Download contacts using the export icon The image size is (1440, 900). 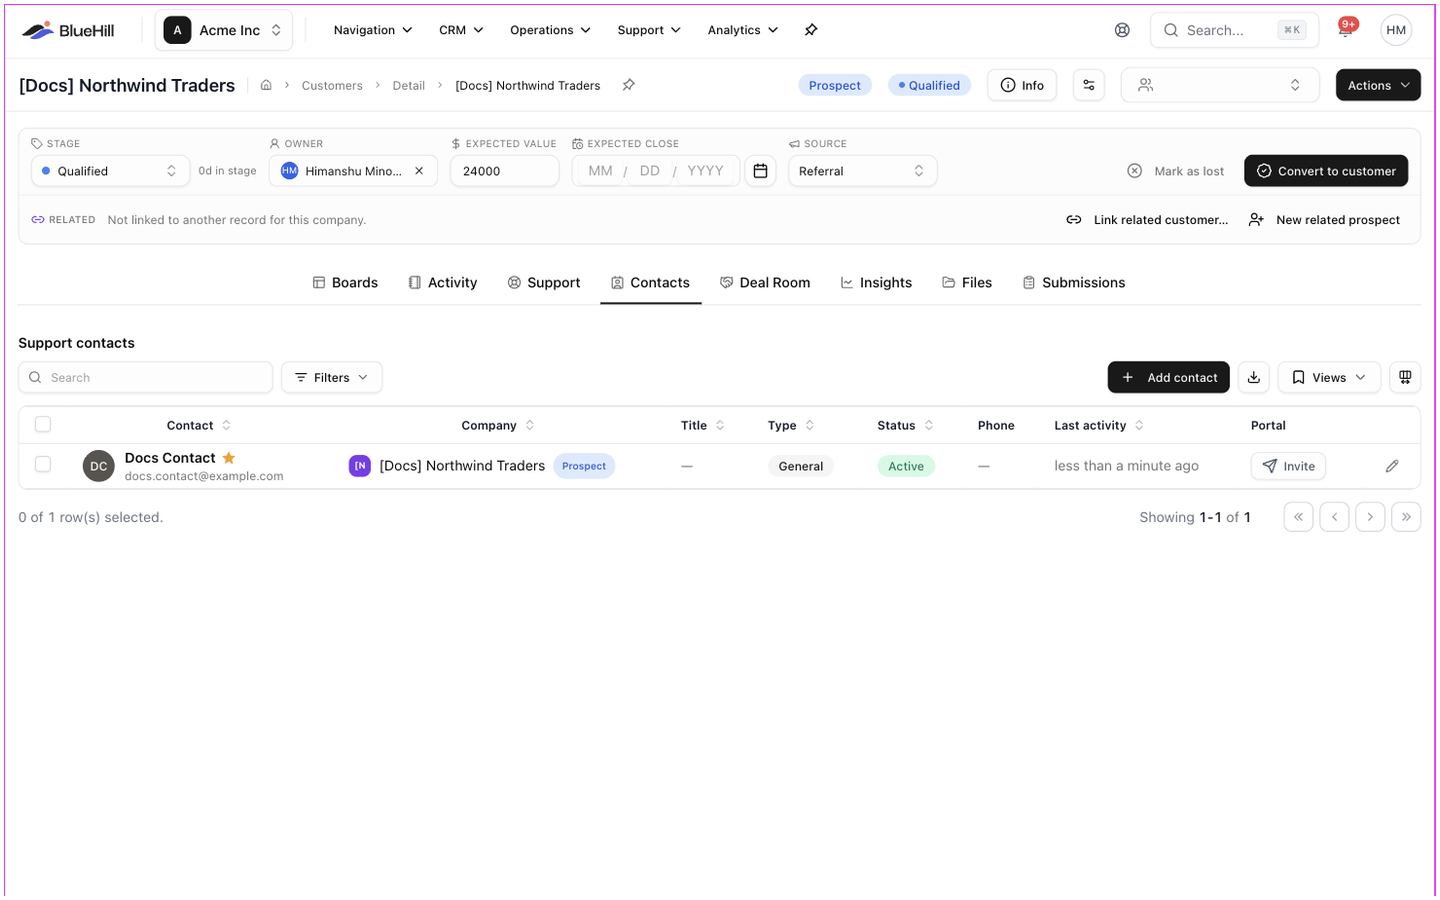tap(1254, 377)
